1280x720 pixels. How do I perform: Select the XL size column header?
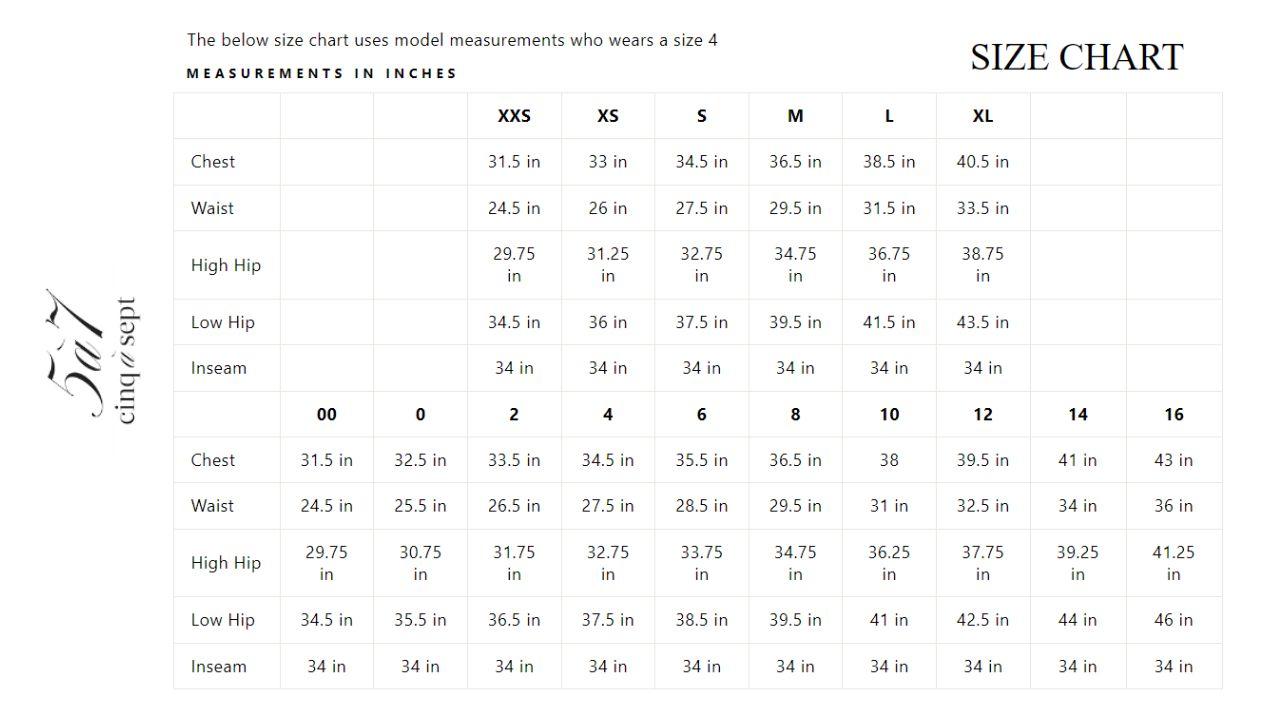tap(983, 116)
